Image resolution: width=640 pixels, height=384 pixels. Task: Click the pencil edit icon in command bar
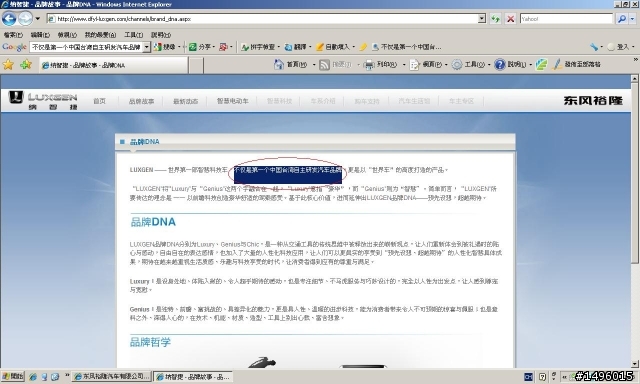(x=557, y=64)
